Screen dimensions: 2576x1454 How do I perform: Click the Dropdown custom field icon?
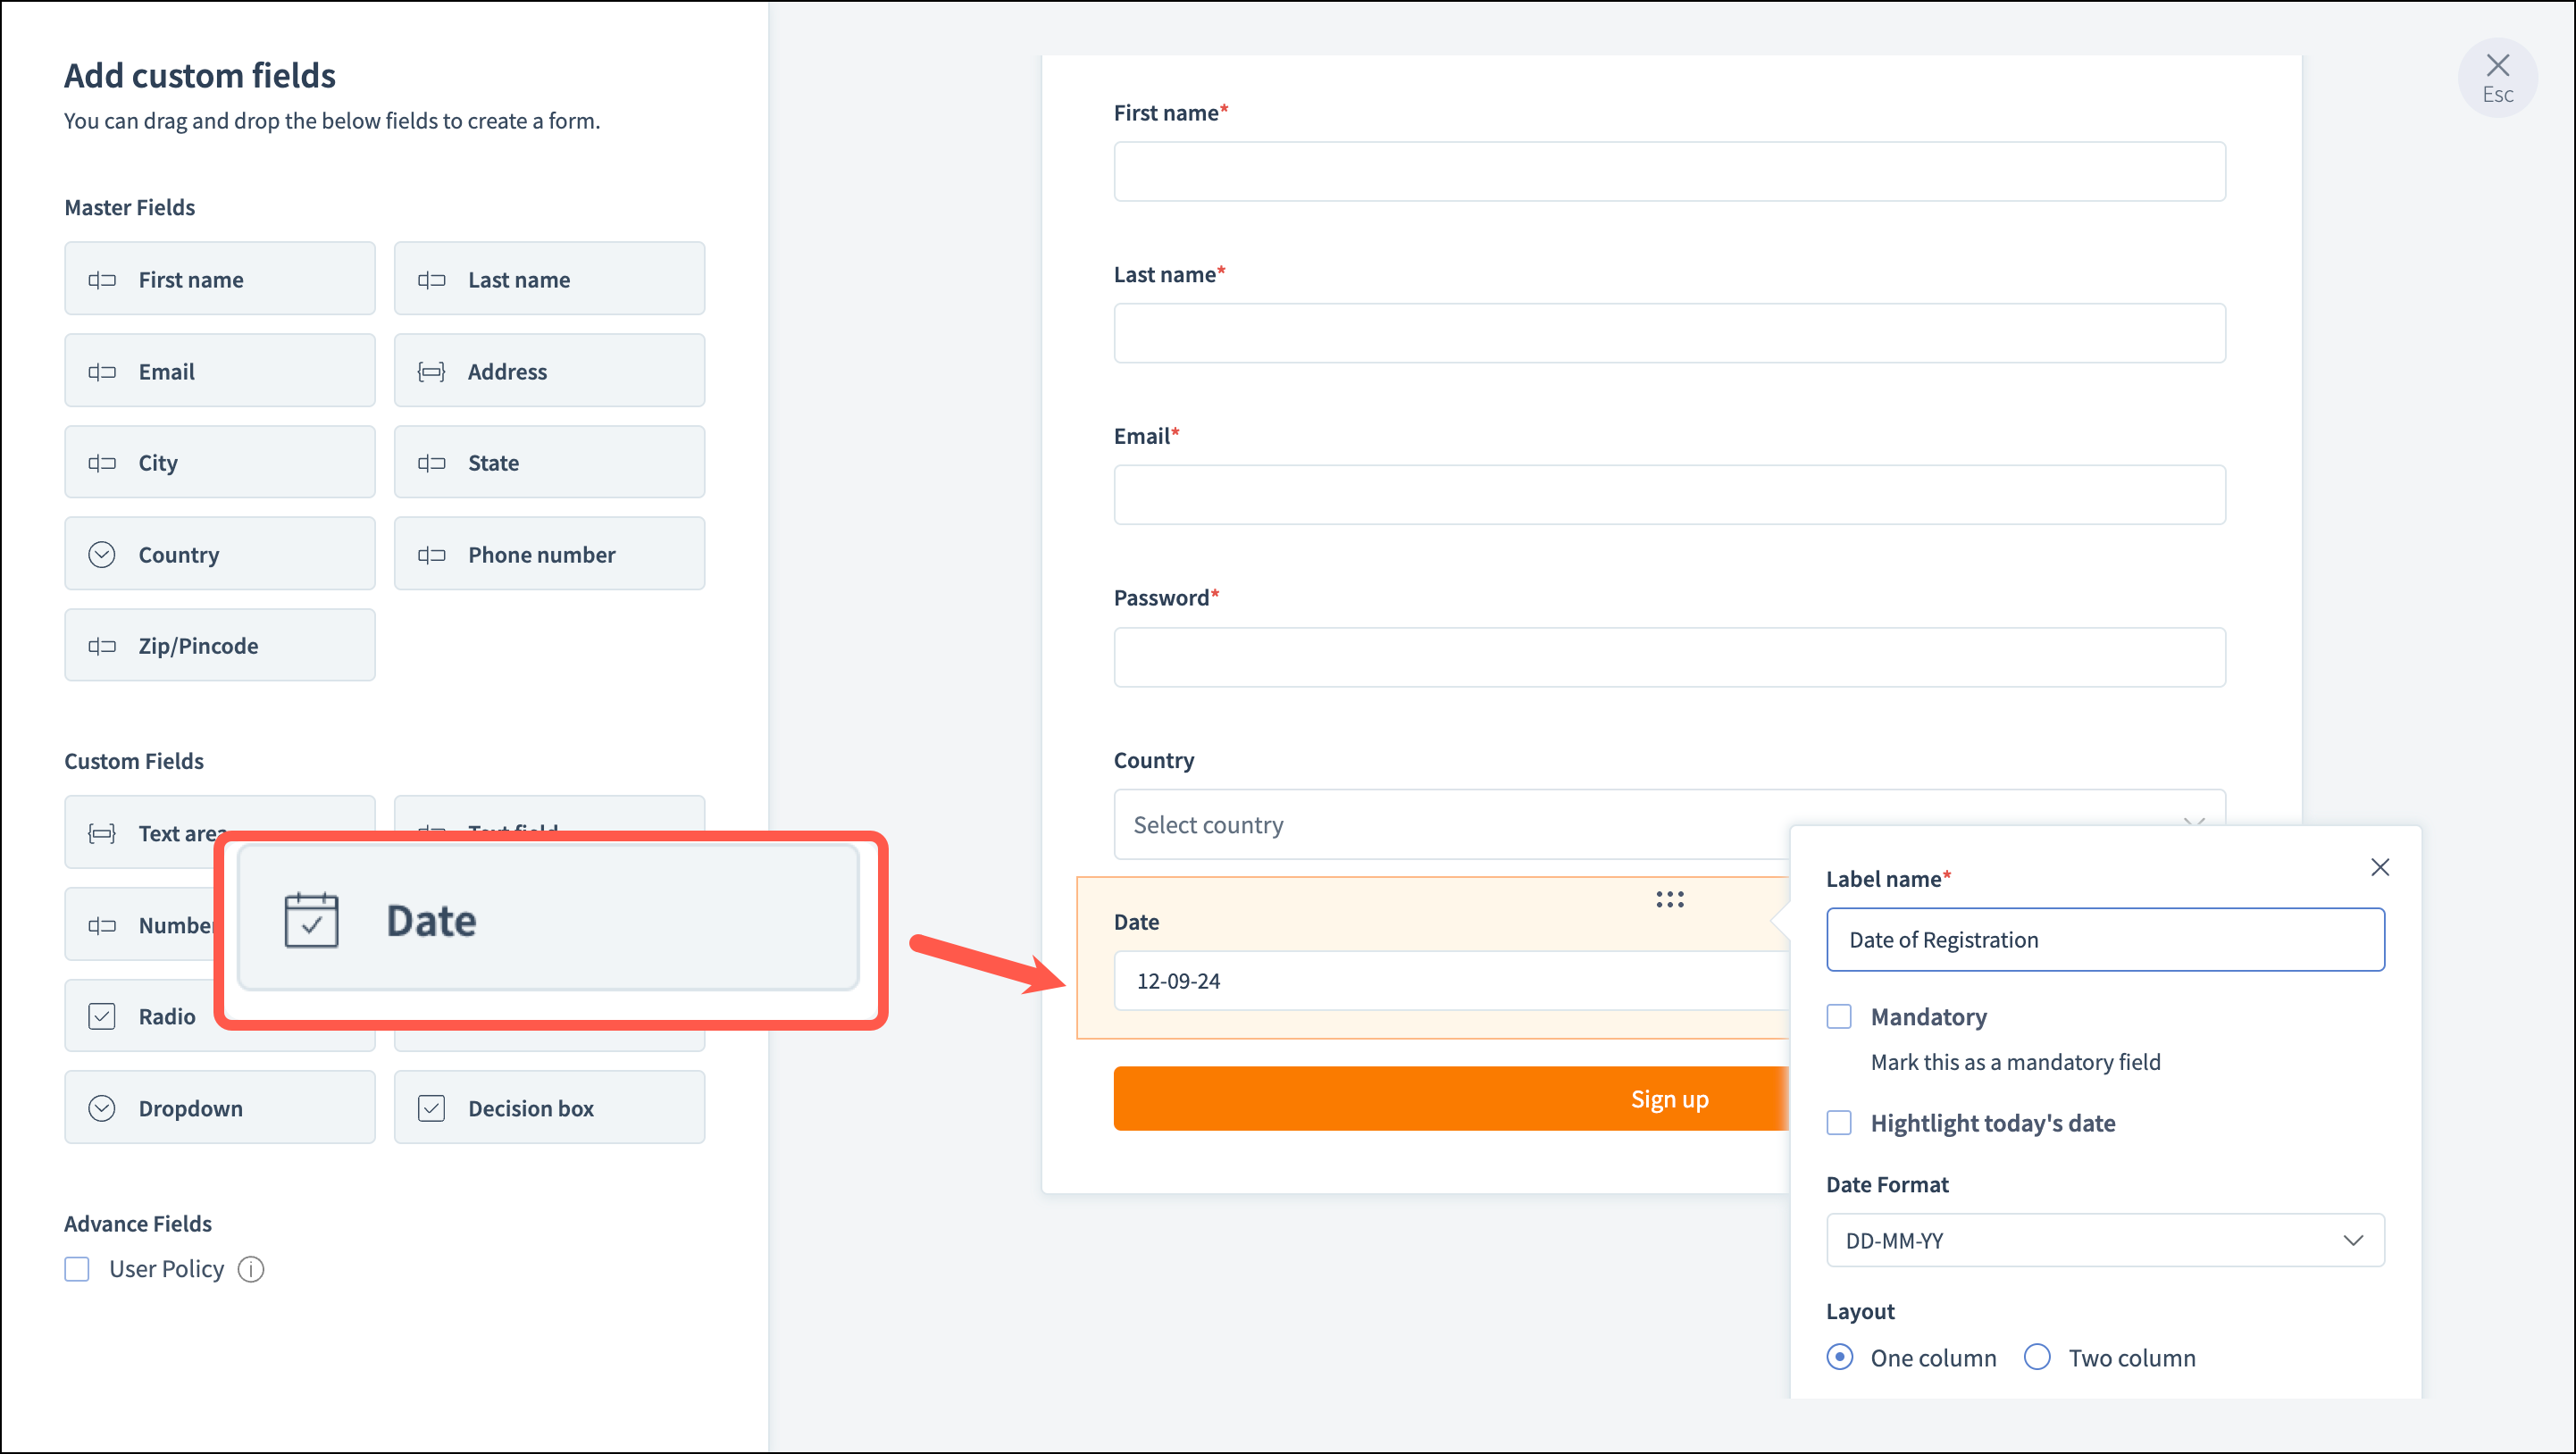(x=102, y=1108)
